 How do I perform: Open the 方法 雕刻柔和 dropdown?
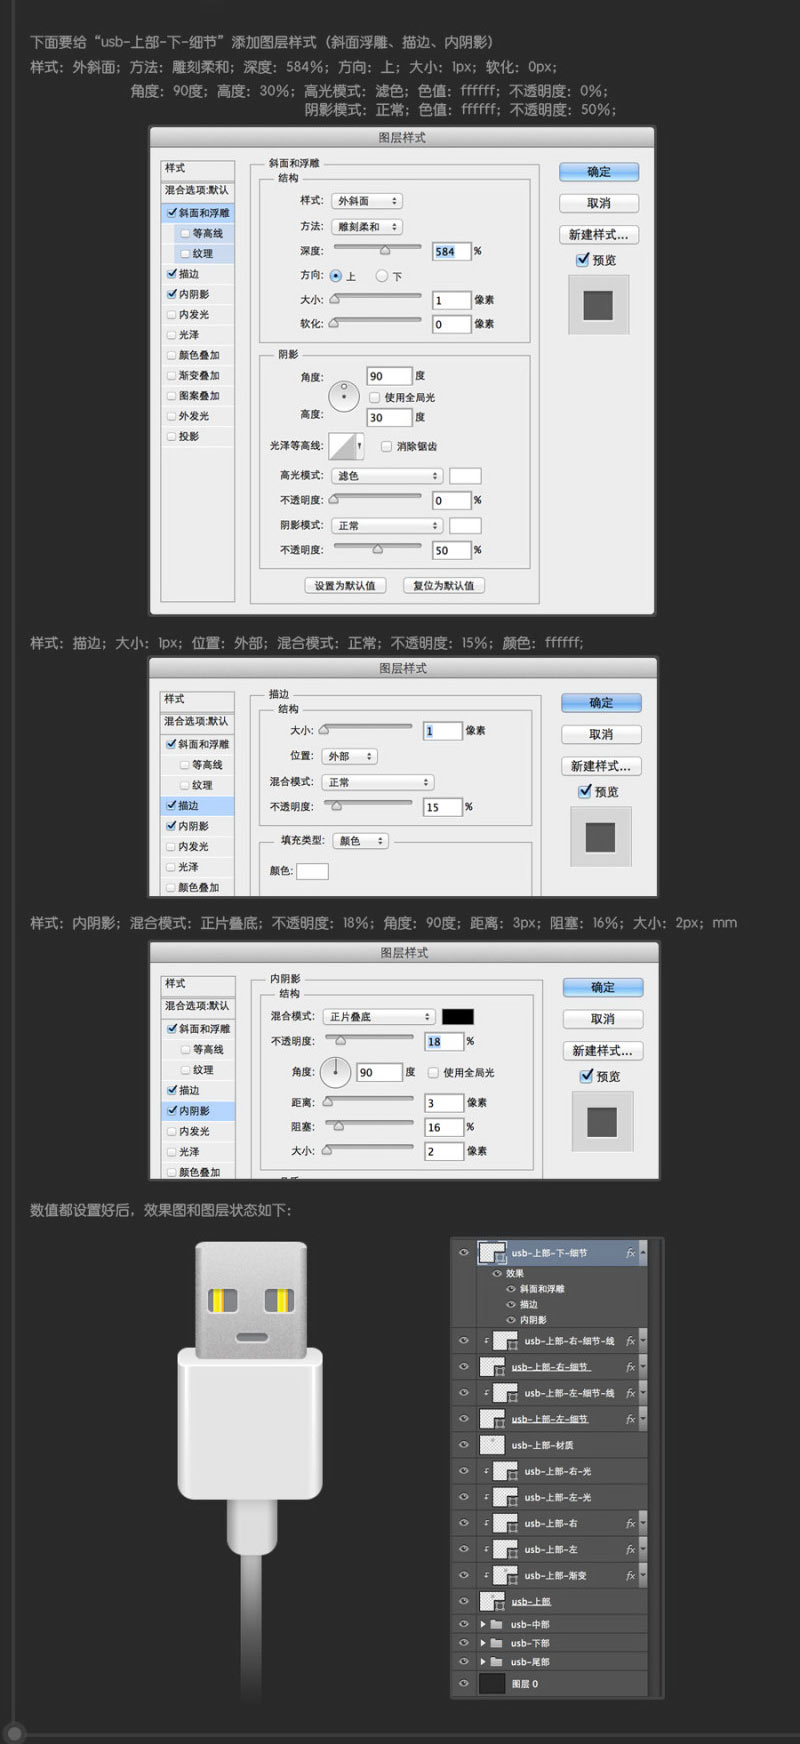point(366,227)
